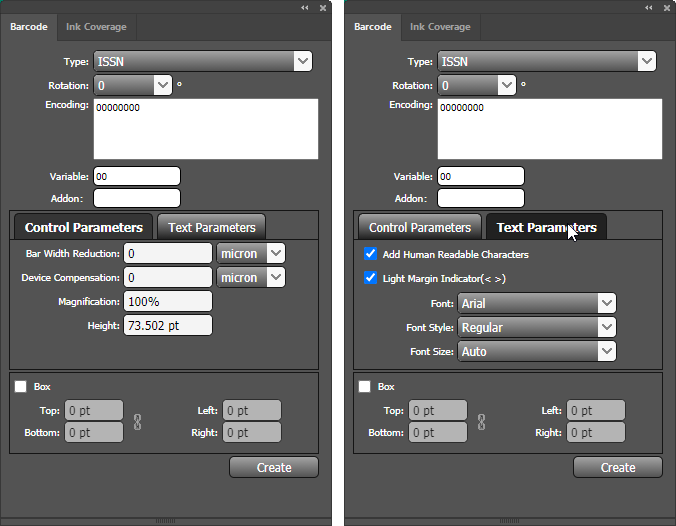Viewport: 676px width, 526px height.
Task: Click the chain link icon in the Font Style panel
Action: [x=482, y=421]
